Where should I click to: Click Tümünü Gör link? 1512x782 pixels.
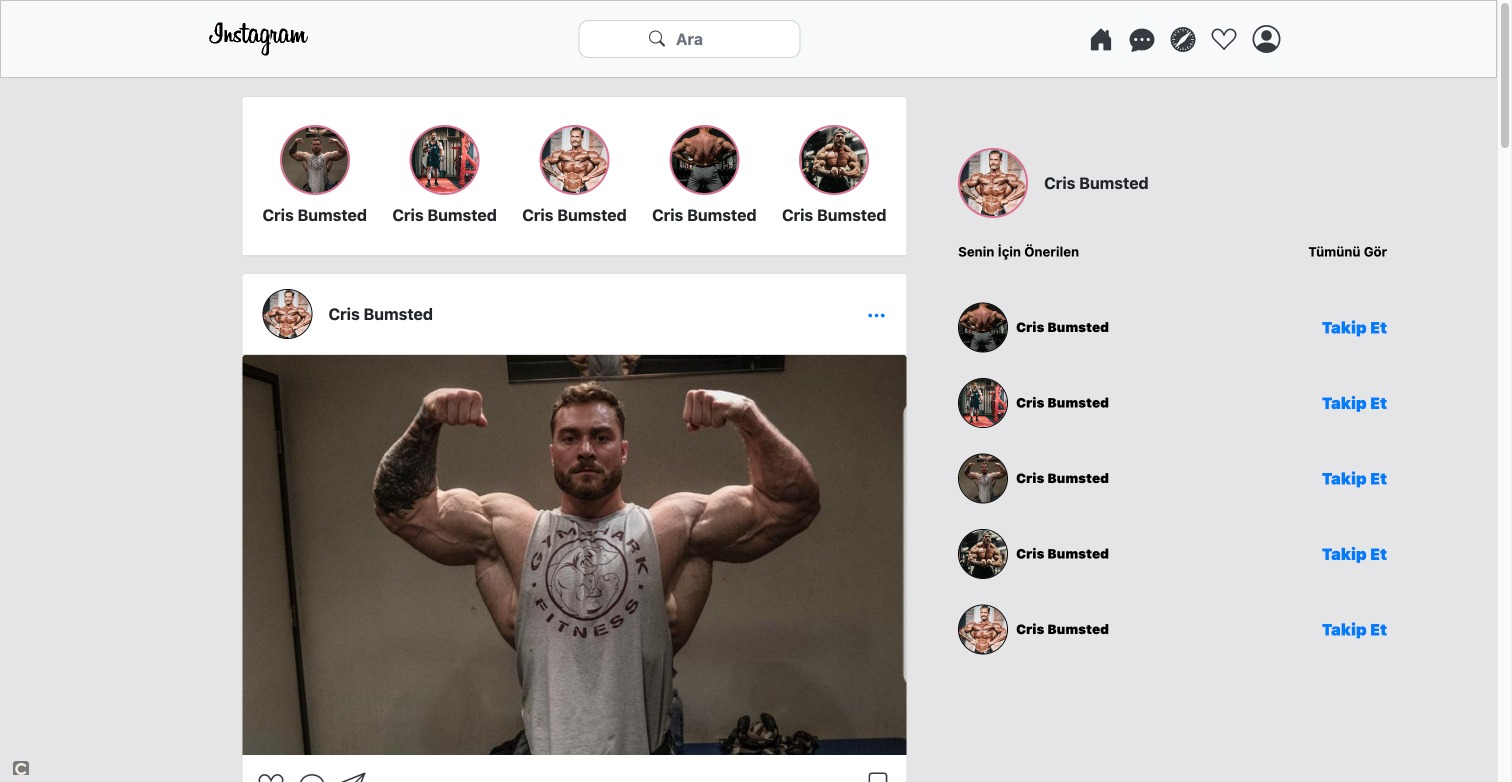point(1347,252)
